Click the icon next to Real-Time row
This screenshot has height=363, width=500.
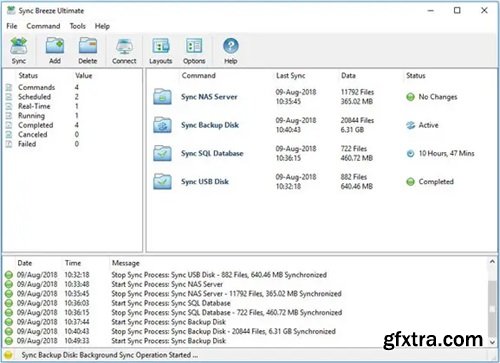point(9,106)
